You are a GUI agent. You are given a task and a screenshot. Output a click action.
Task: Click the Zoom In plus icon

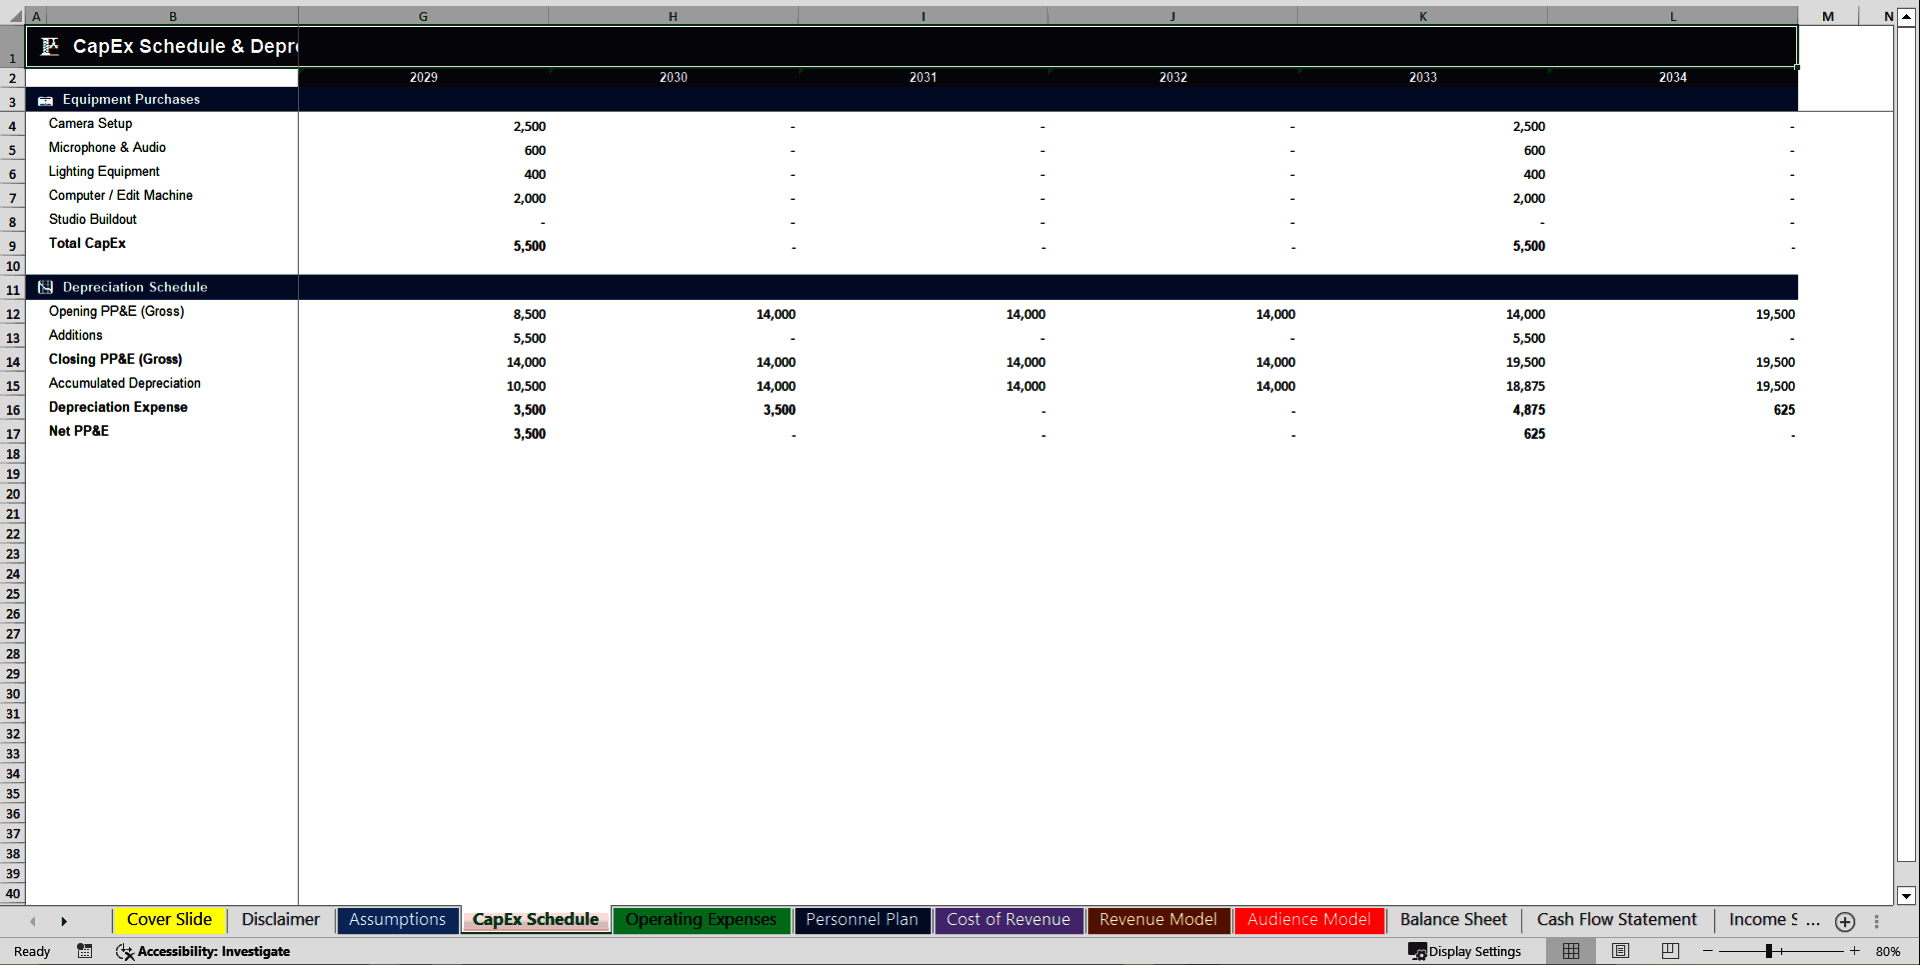click(1854, 951)
